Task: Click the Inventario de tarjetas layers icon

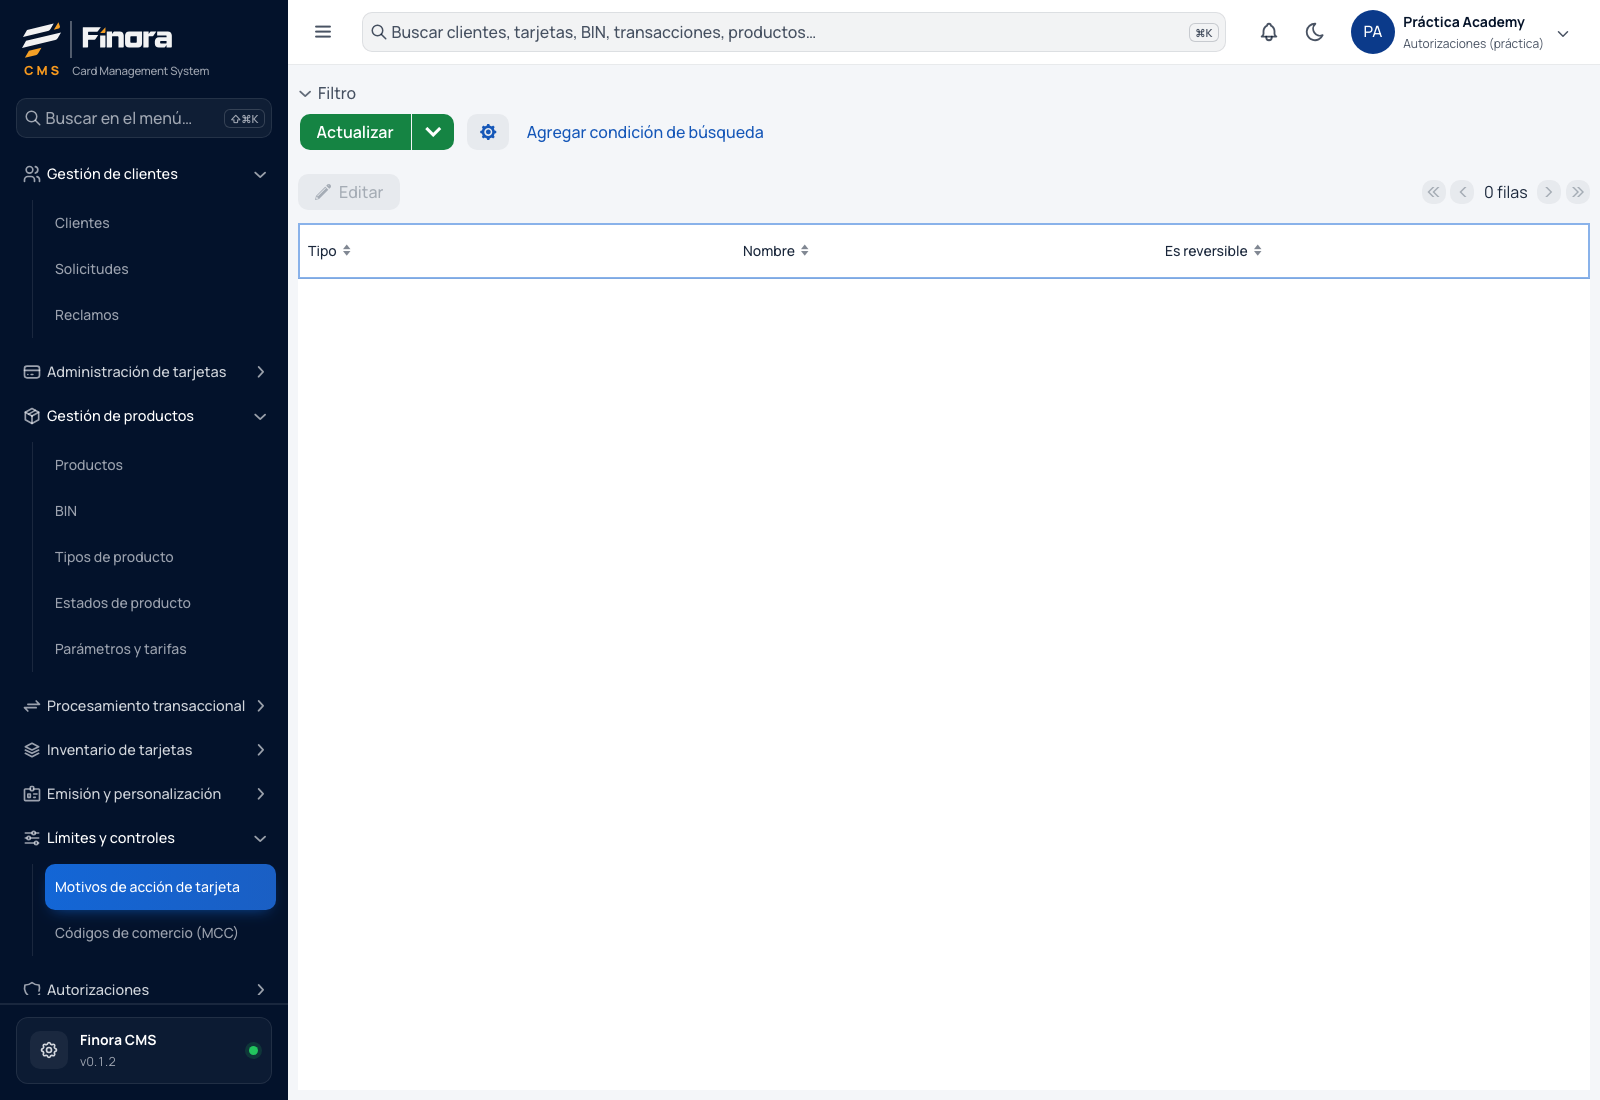Action: [x=32, y=750]
